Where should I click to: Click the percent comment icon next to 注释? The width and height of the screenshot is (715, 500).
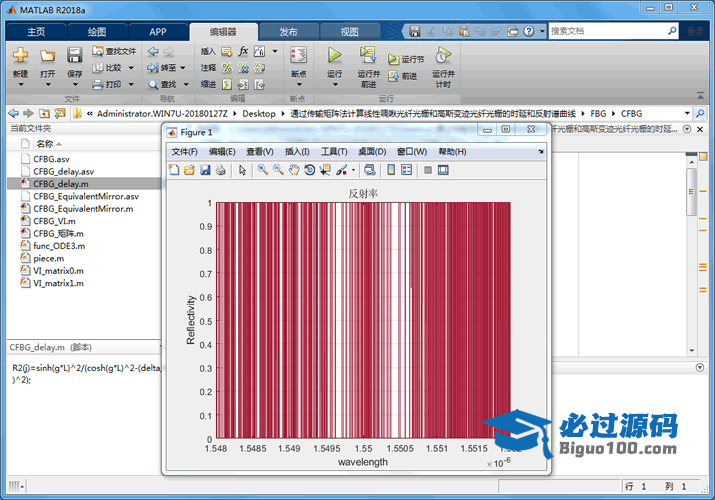click(x=227, y=68)
